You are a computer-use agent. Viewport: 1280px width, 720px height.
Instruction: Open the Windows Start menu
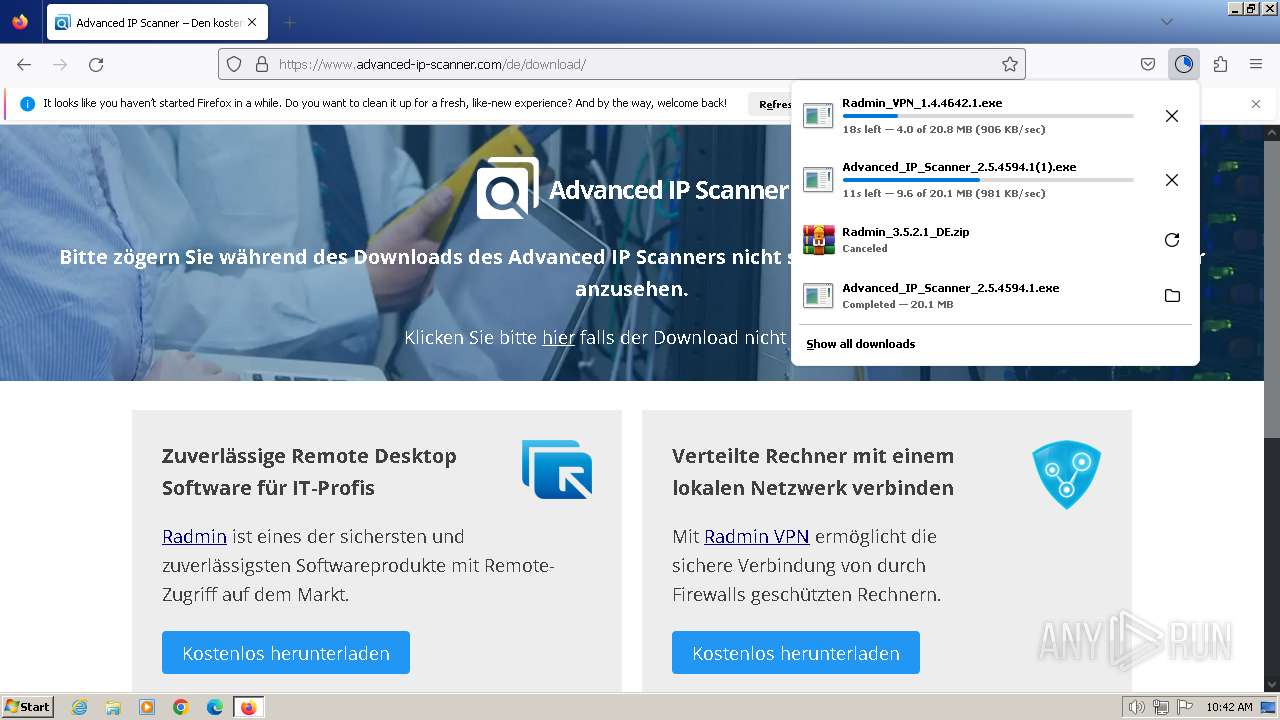(x=27, y=707)
